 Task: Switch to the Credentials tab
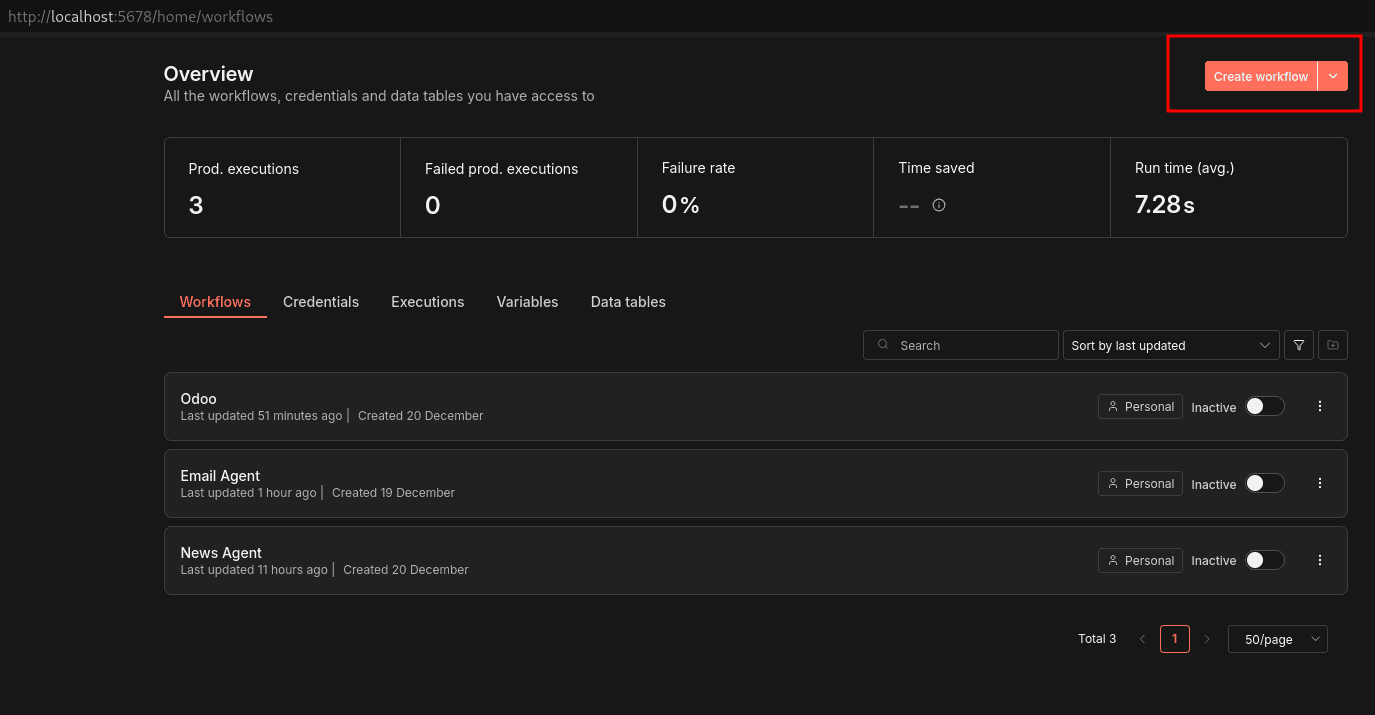point(321,301)
